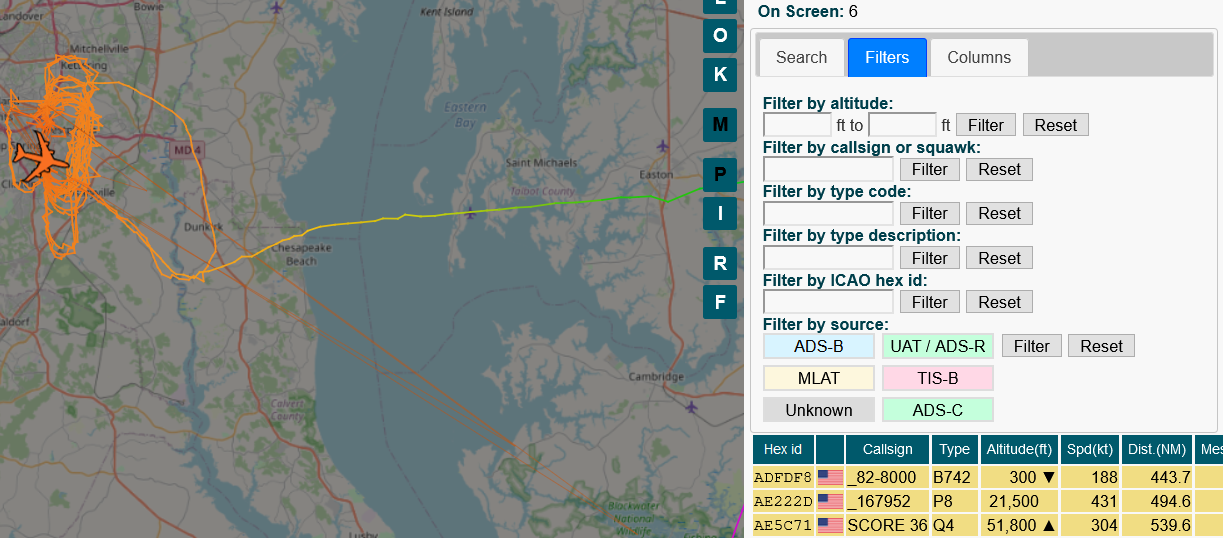Screen dimensions: 1223x538
Task: Sort the table by Type column
Action: [x=955, y=450]
